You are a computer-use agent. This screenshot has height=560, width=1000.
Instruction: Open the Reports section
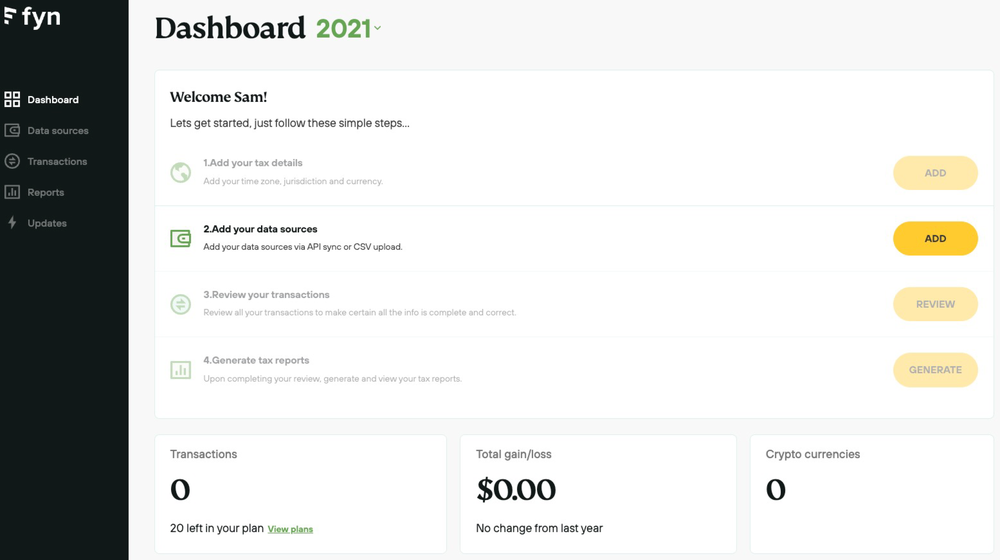tap(46, 192)
